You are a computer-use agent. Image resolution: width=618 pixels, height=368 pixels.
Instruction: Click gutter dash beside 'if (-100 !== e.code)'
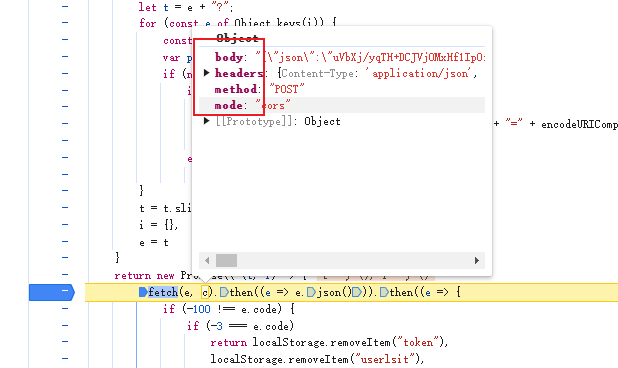[65, 309]
